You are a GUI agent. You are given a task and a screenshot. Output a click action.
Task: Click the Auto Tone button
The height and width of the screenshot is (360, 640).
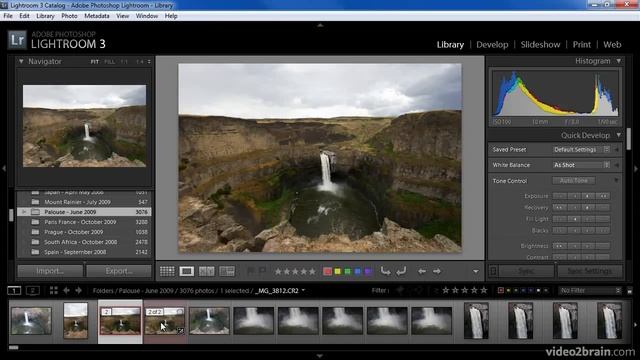coord(573,180)
